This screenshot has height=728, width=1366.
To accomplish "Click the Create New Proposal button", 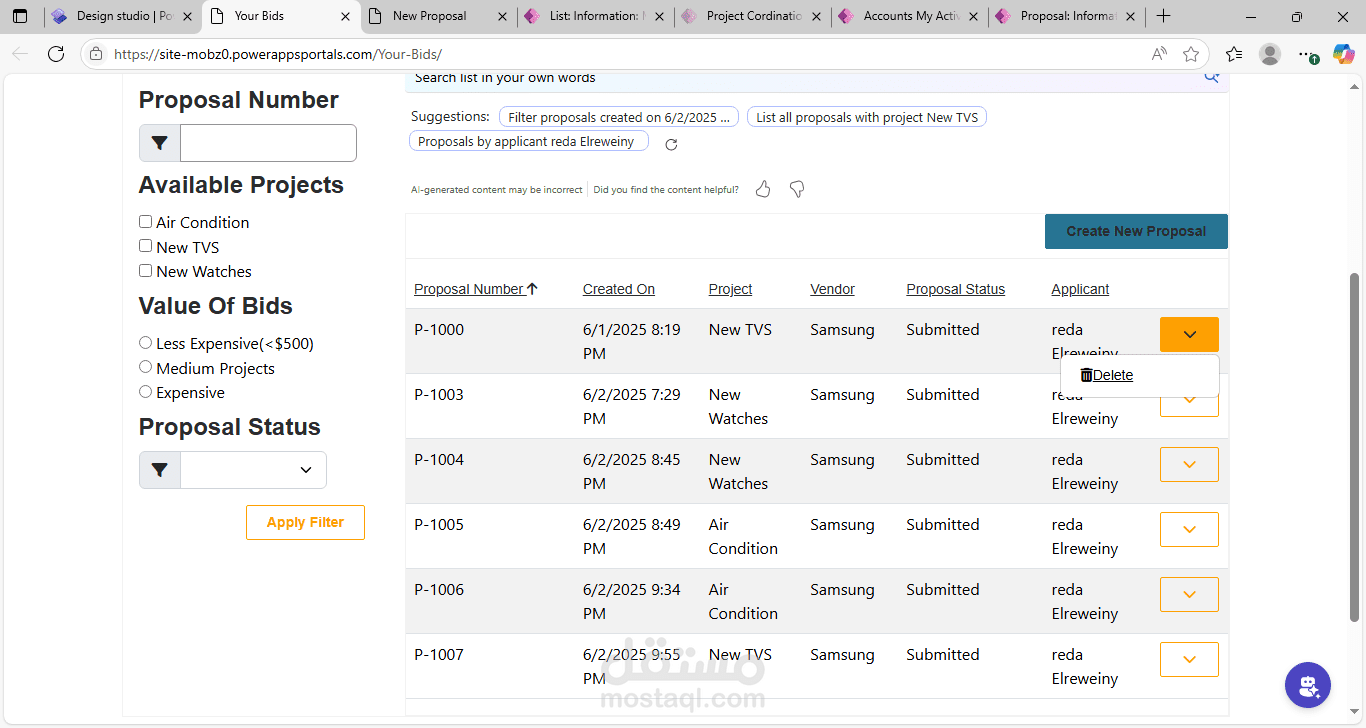I will pos(1136,231).
